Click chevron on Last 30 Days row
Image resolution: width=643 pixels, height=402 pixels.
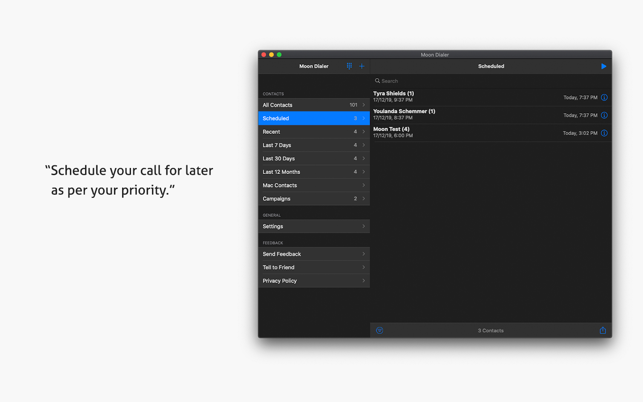[x=363, y=158]
